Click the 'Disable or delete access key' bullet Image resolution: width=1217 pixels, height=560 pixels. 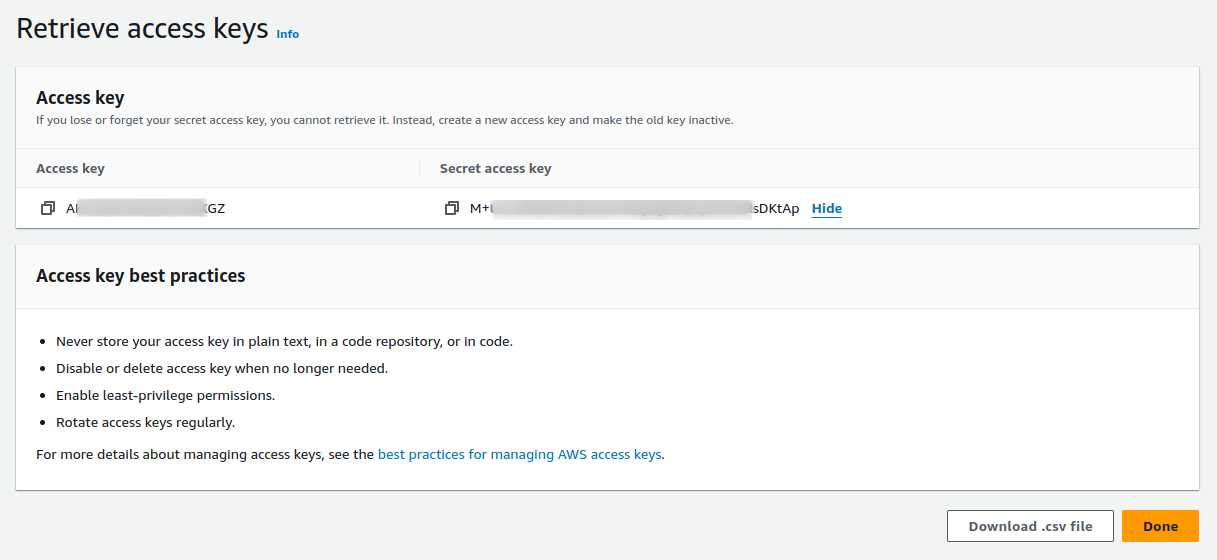point(221,368)
